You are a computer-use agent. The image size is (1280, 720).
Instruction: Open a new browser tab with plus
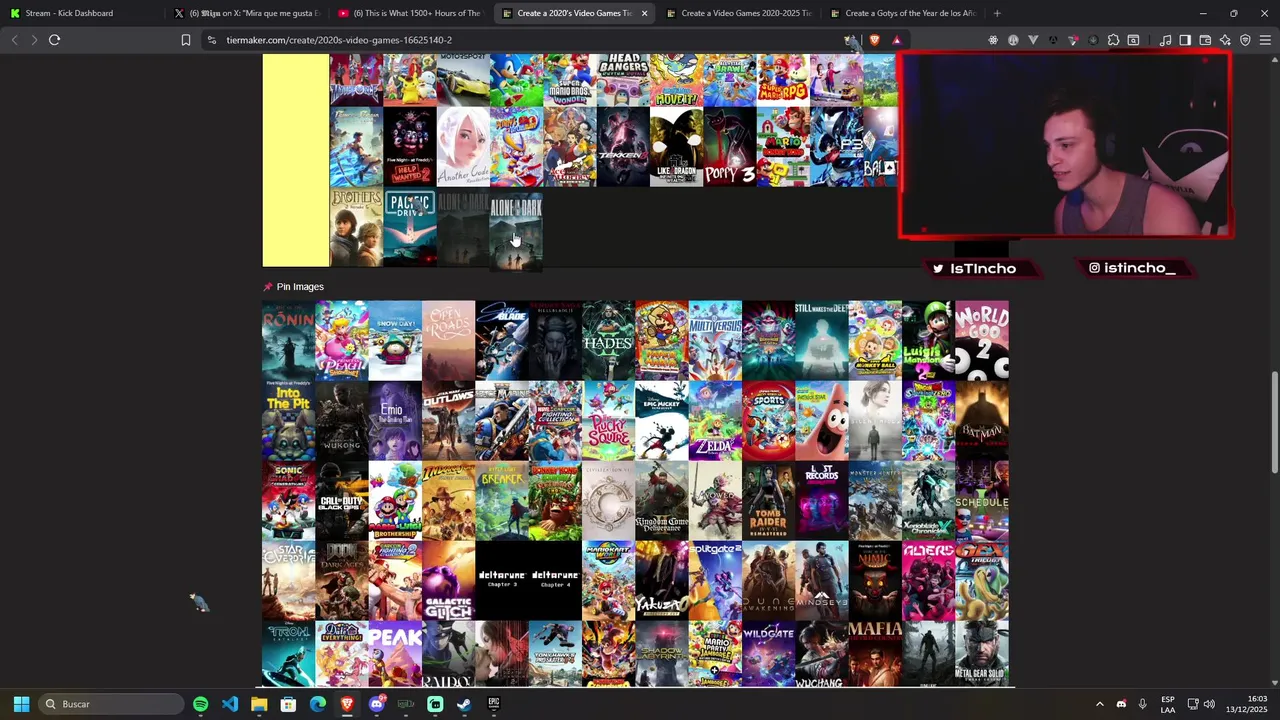coord(997,13)
